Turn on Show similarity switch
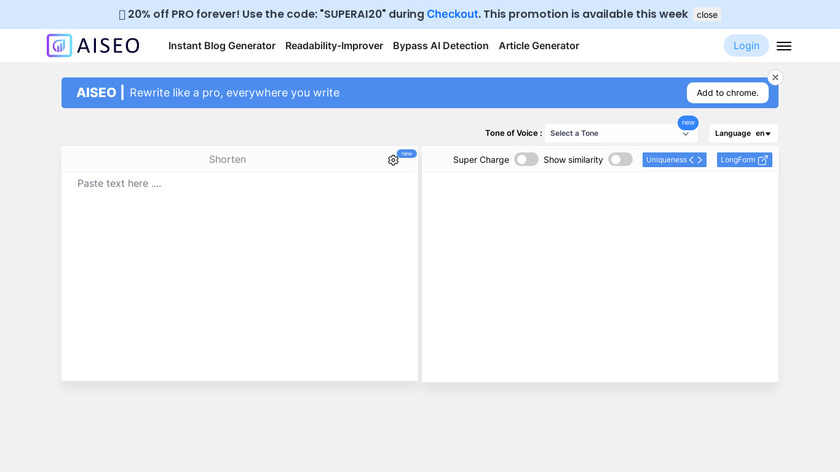Viewport: 840px width, 472px height. (x=620, y=160)
